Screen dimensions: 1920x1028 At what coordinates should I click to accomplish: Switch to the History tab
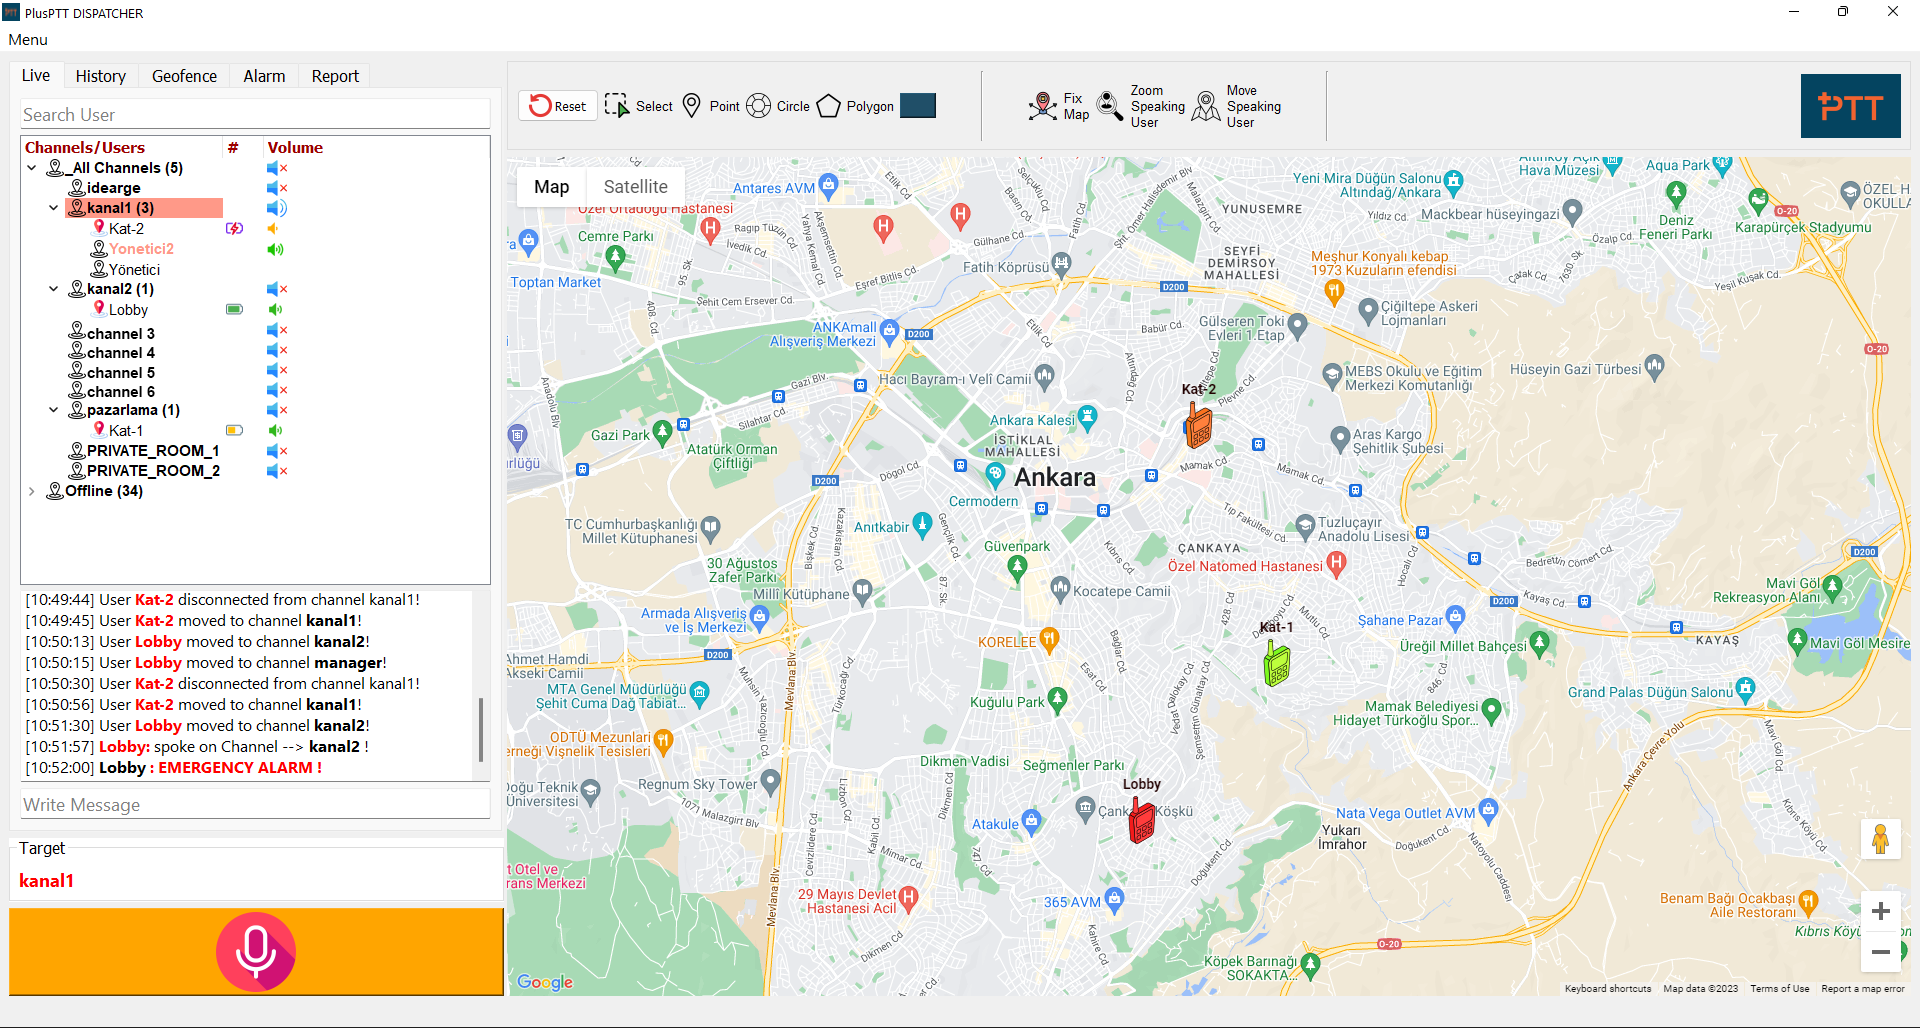click(101, 76)
